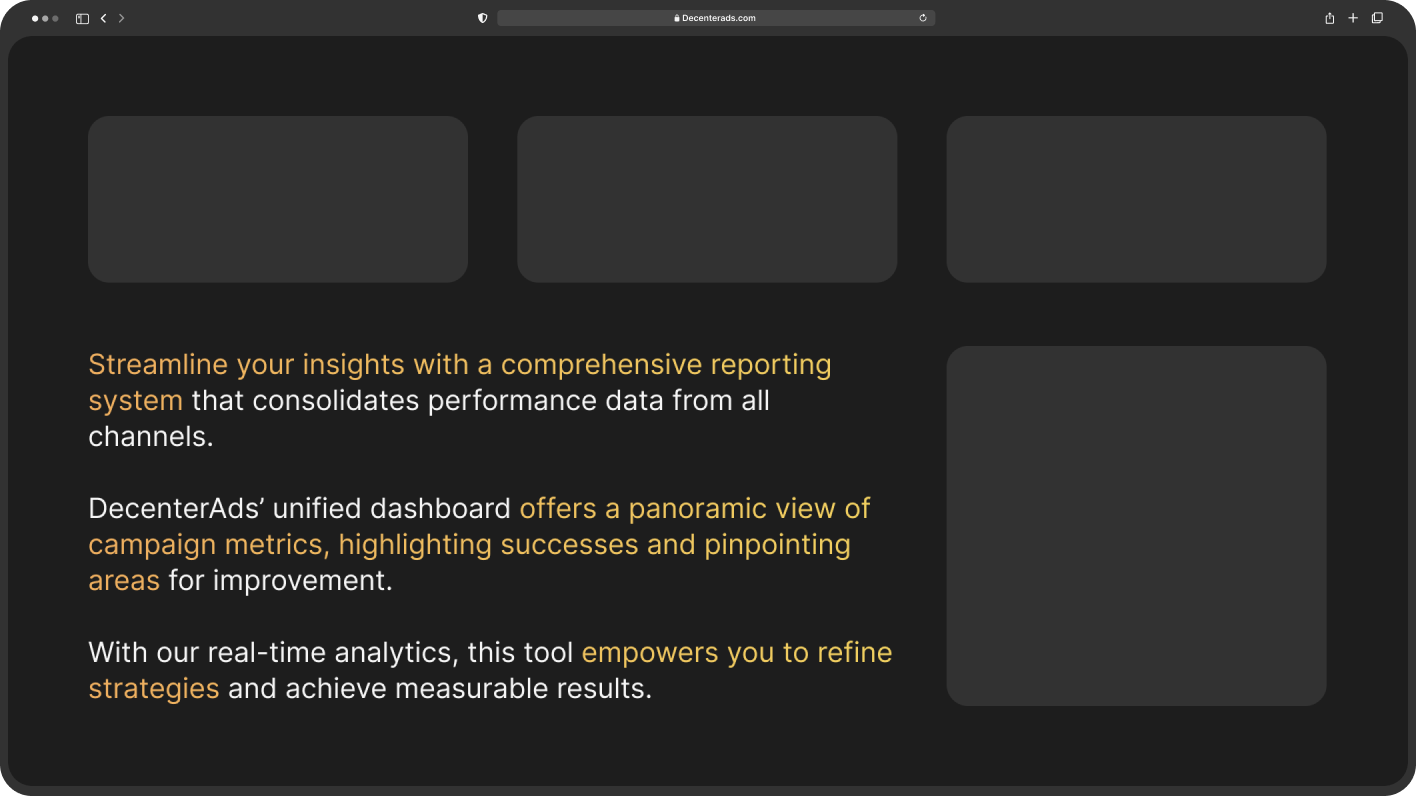Click the lock icon beside Decenterads.com
Viewport: 1416px width, 796px height.
point(677,18)
